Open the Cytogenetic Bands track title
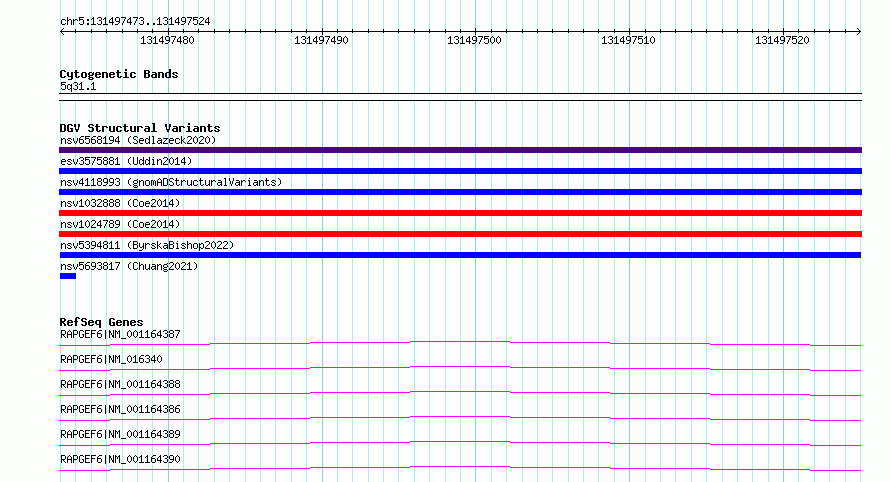This screenshot has height=482, width=890. (119, 74)
